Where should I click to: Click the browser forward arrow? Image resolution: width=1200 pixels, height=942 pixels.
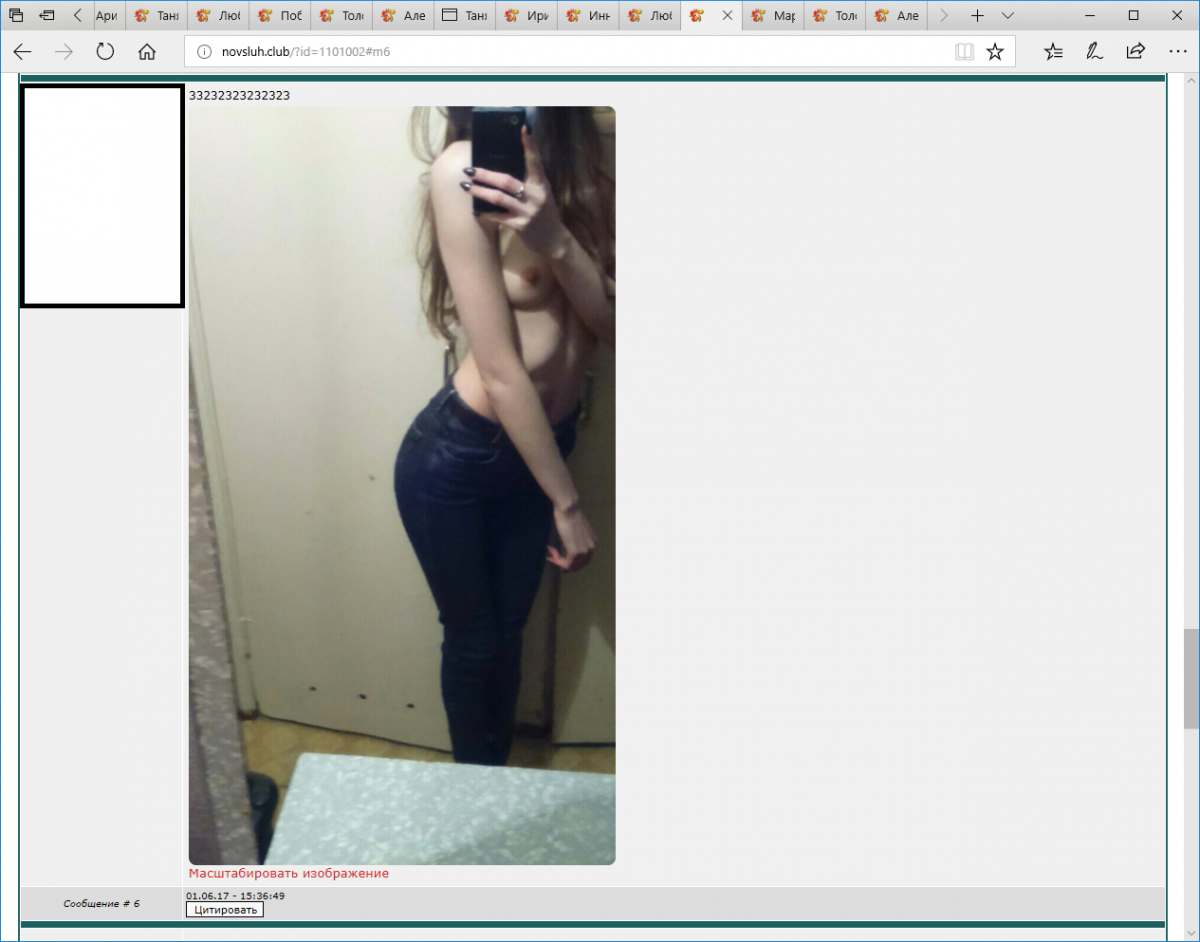[64, 52]
